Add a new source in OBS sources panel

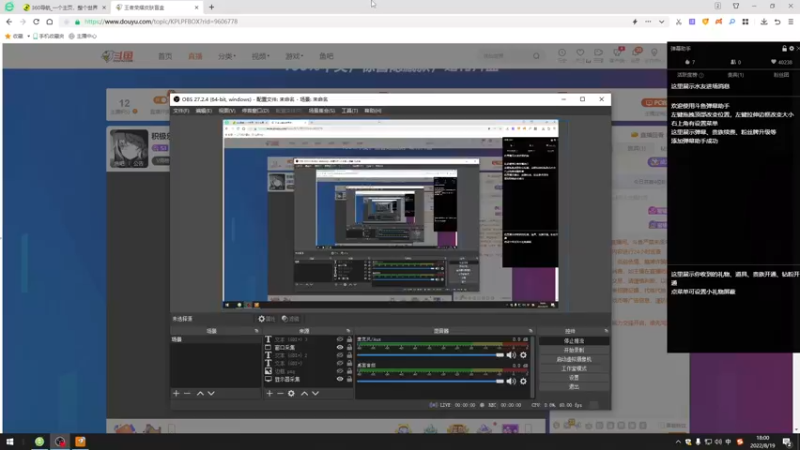(x=269, y=393)
